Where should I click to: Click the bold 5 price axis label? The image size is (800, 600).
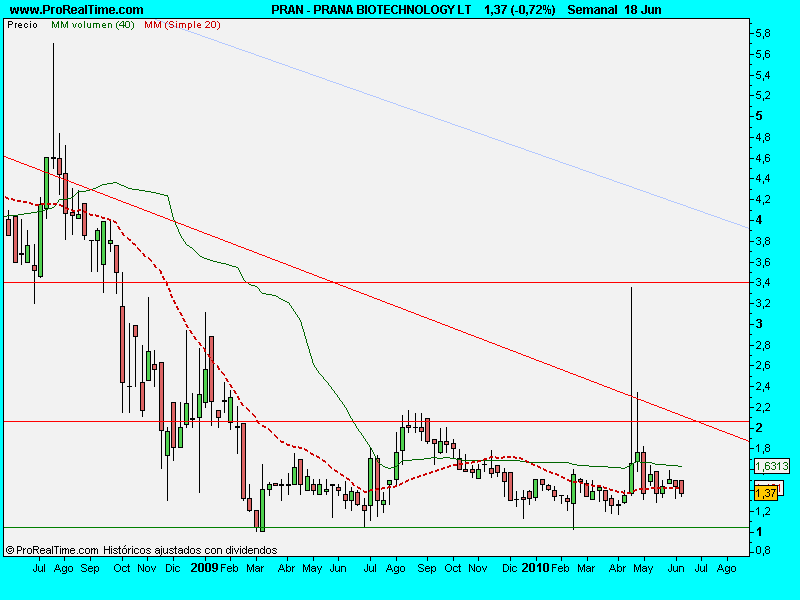pyautogui.click(x=759, y=116)
